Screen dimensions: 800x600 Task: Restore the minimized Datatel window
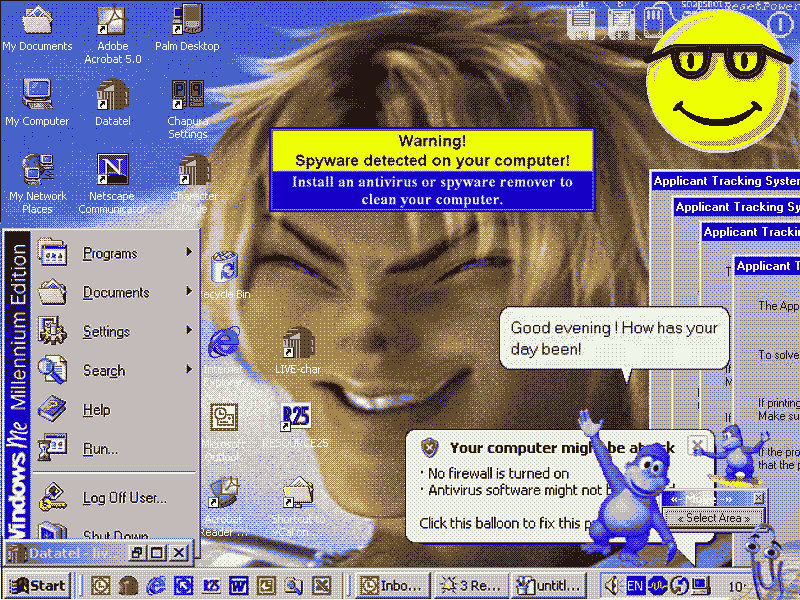(136, 553)
